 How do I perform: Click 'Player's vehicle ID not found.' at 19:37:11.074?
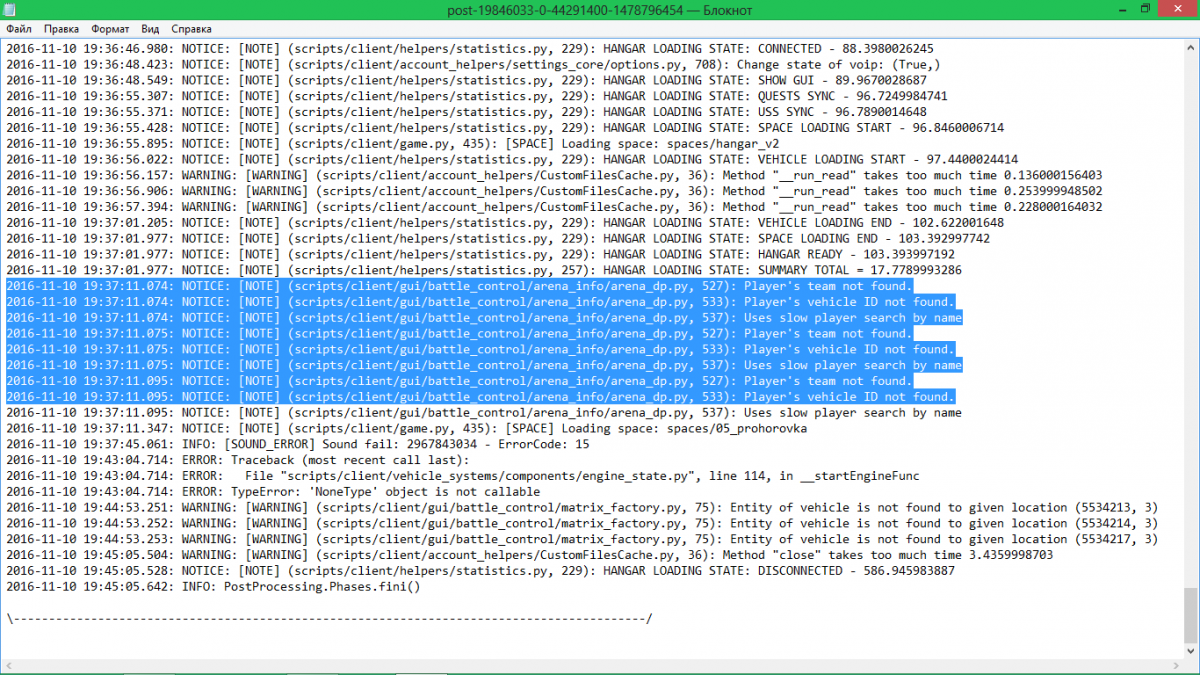[850, 302]
